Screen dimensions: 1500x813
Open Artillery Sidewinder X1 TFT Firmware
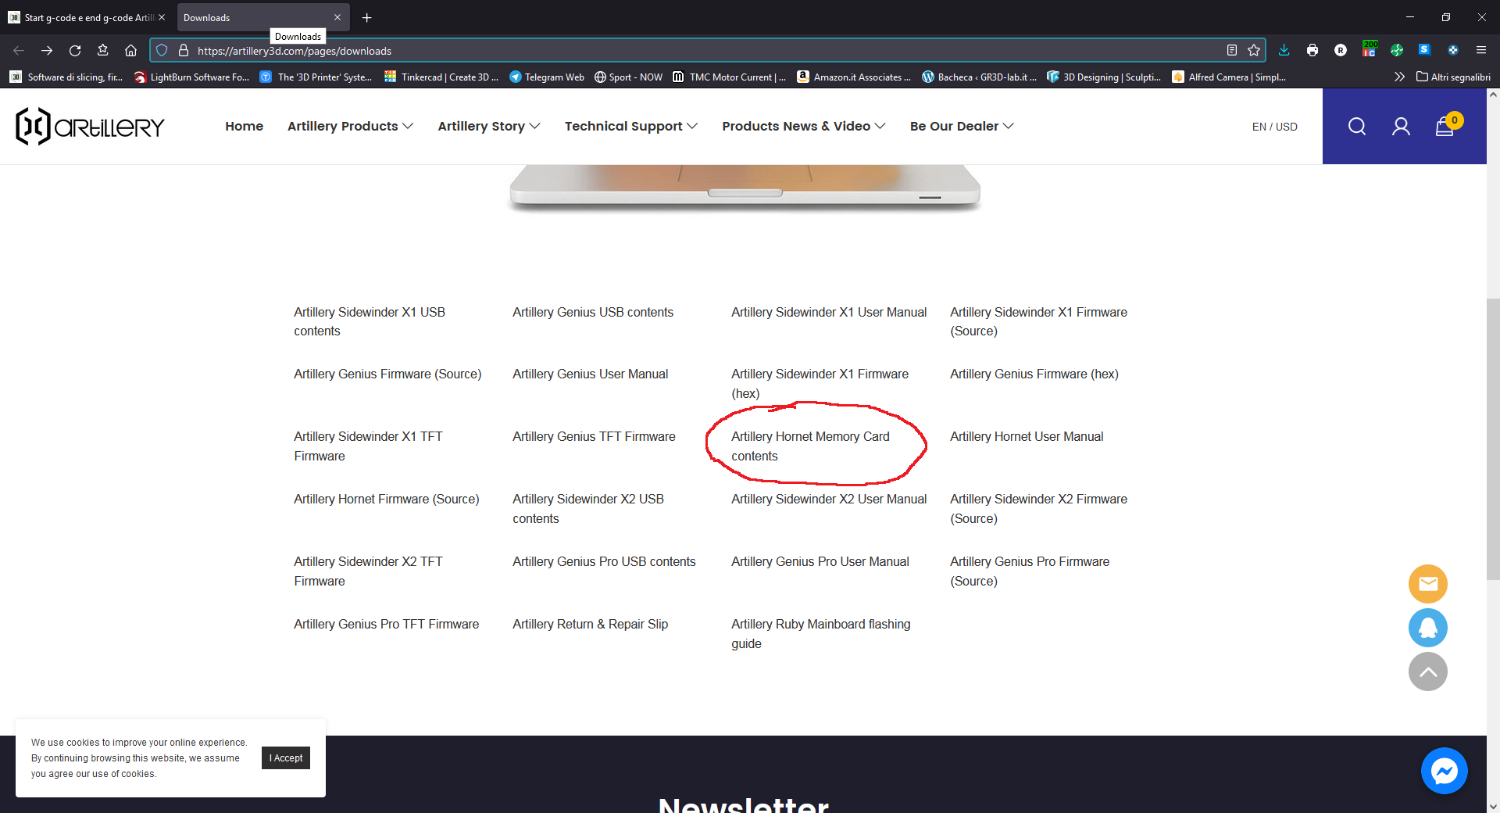coord(368,446)
